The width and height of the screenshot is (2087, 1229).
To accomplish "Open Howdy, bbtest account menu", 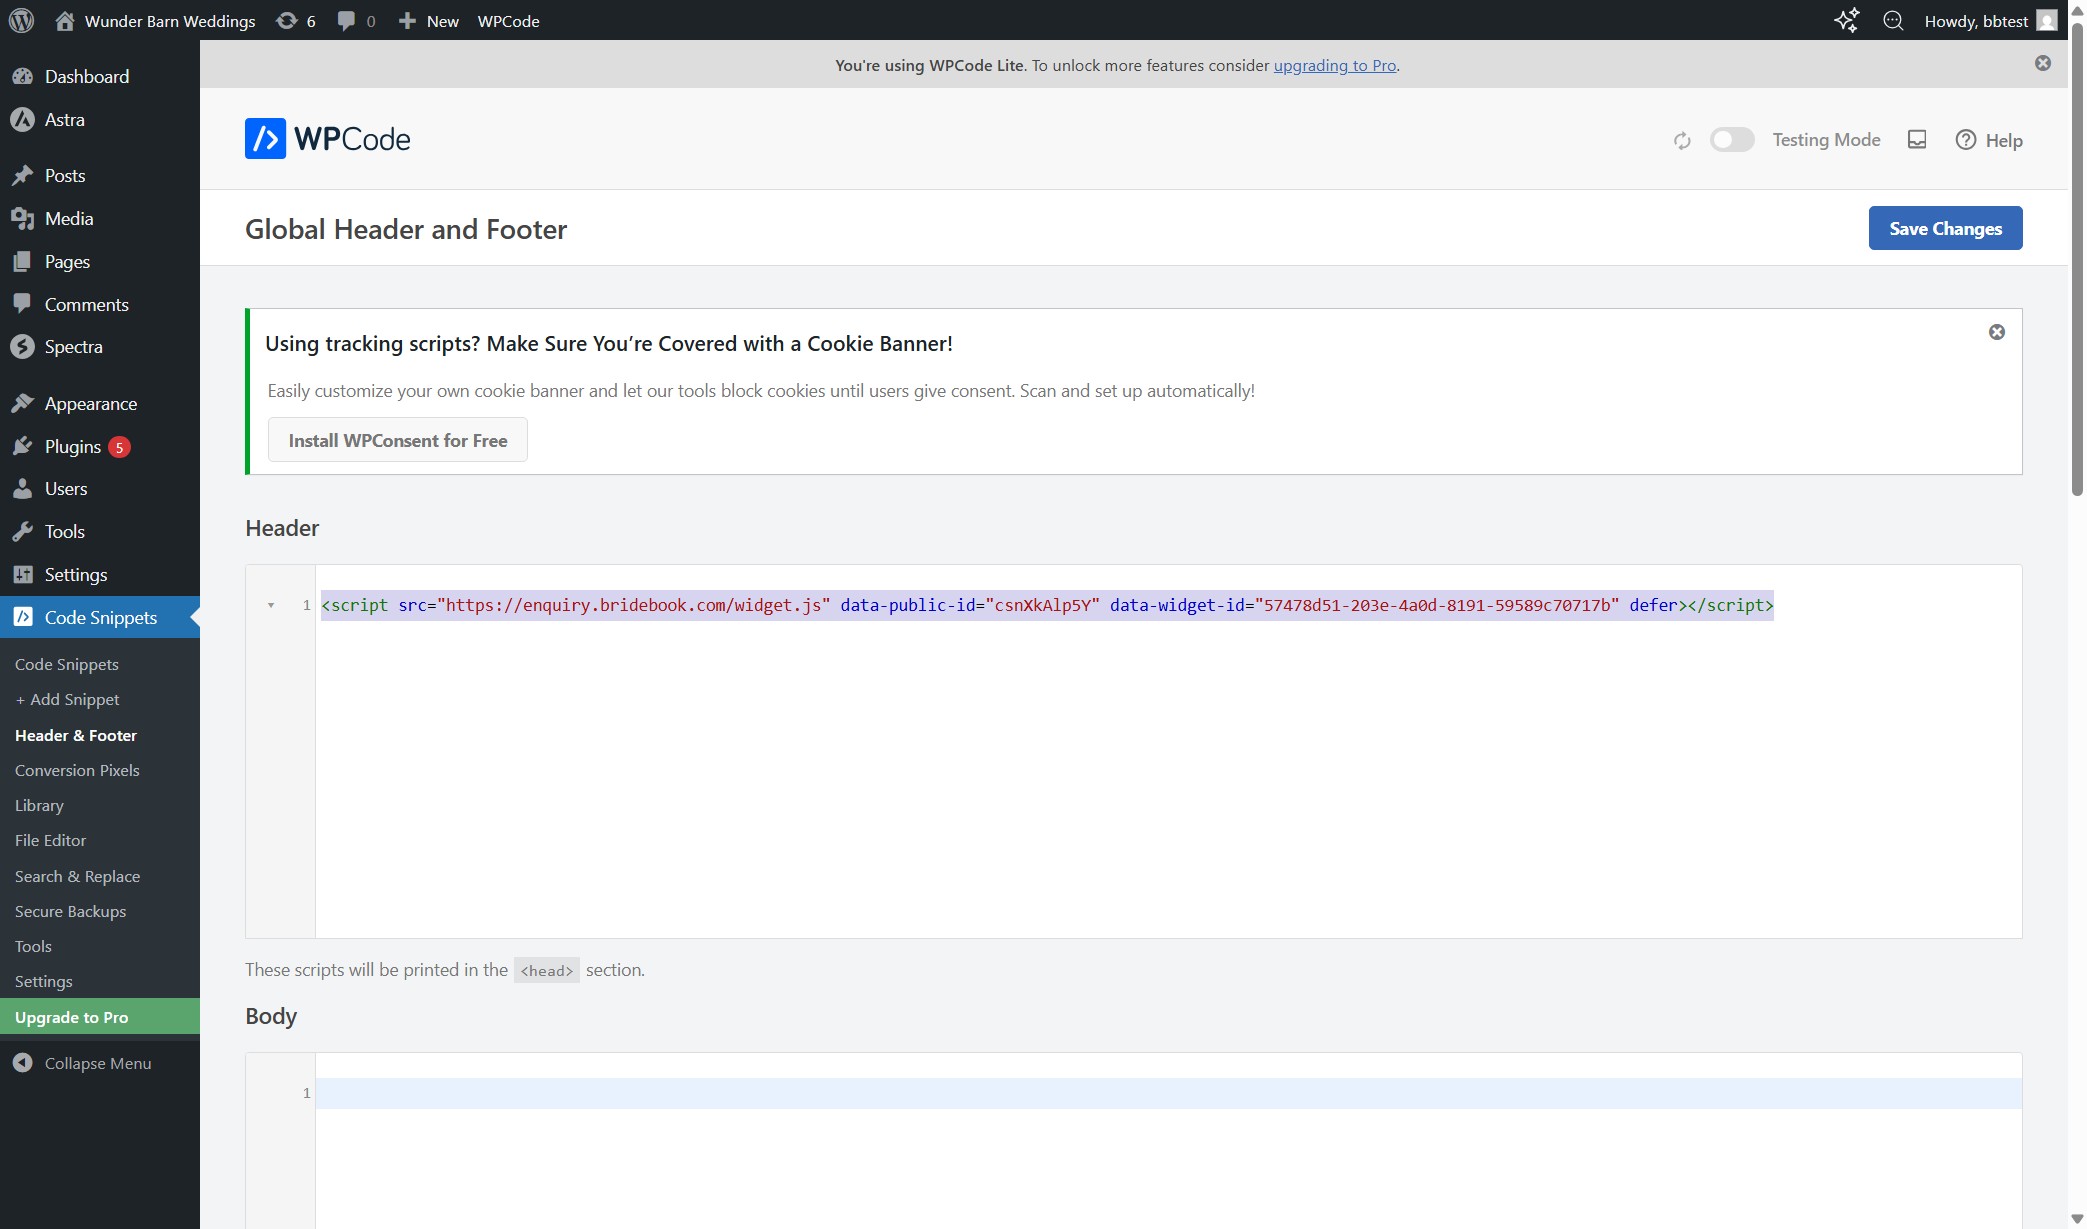I will click(x=1989, y=21).
